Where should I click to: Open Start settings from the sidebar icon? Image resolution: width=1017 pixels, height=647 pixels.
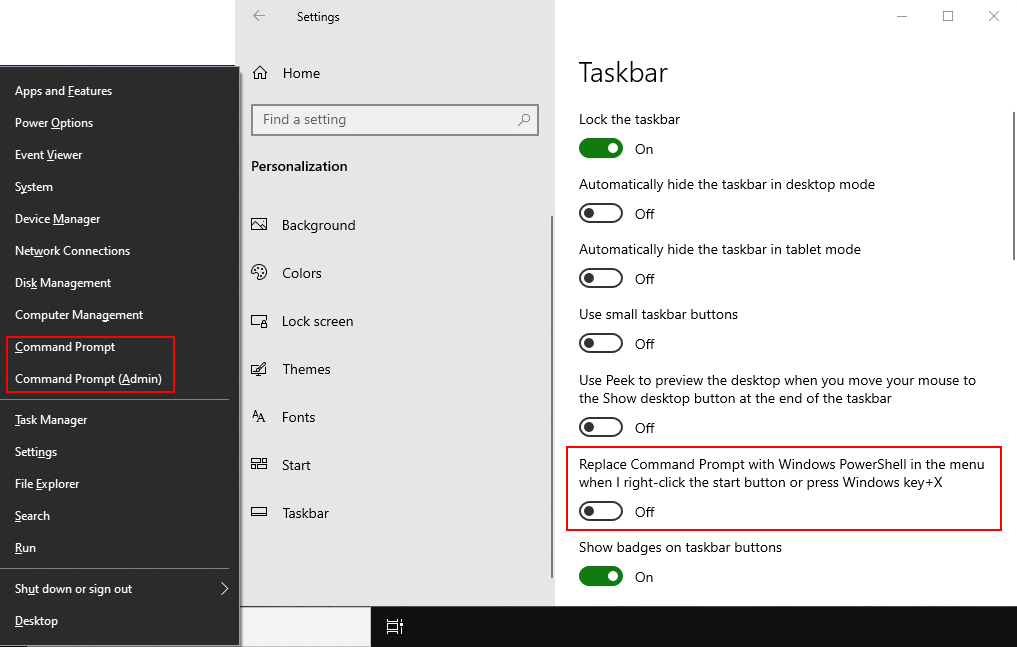click(x=261, y=465)
